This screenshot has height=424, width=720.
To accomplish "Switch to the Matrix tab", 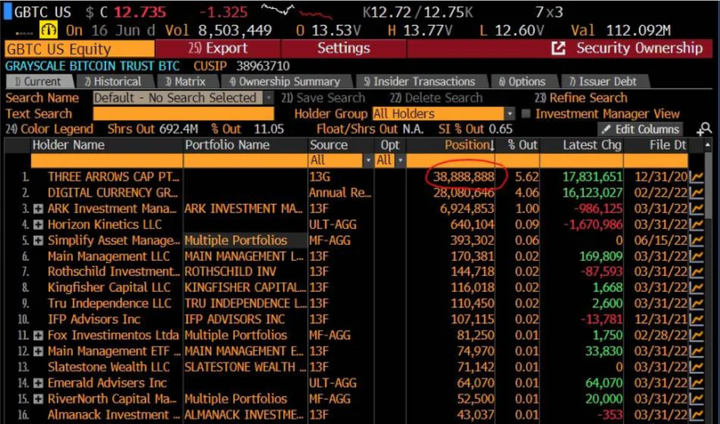I will [186, 82].
